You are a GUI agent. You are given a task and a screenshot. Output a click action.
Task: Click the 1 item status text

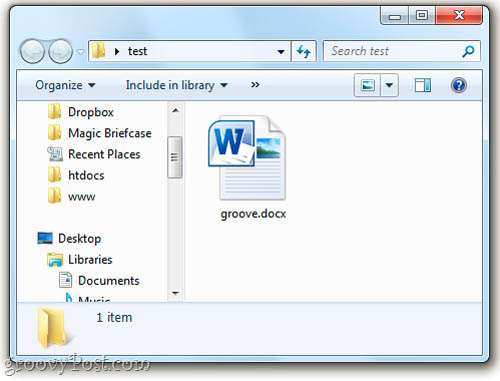[114, 317]
